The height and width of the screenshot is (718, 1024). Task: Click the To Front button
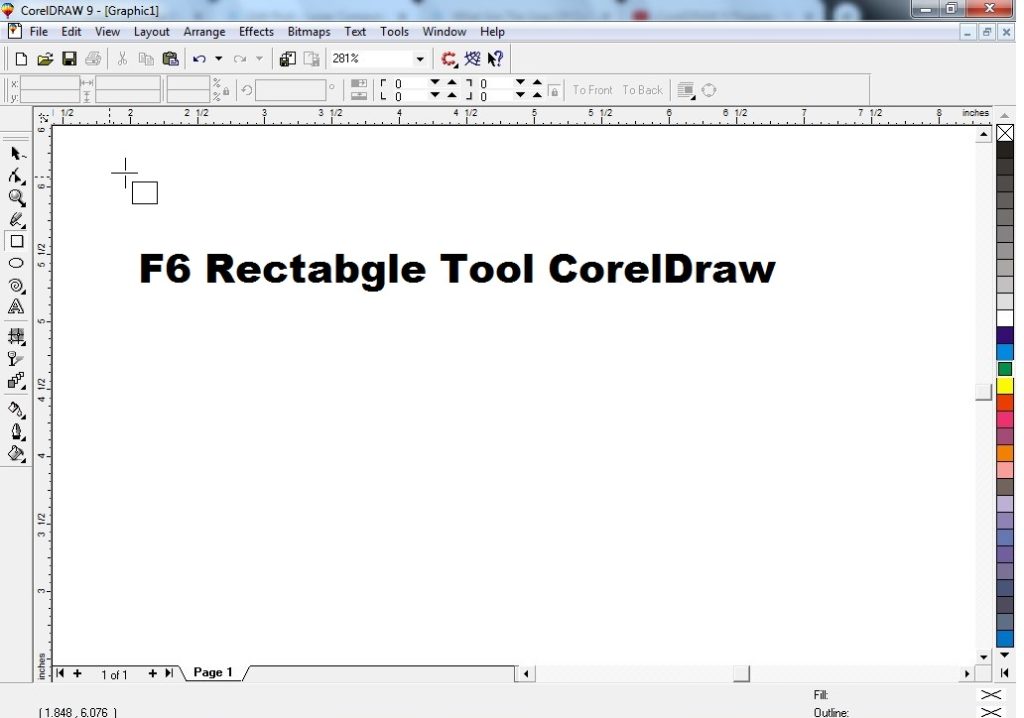[592, 90]
